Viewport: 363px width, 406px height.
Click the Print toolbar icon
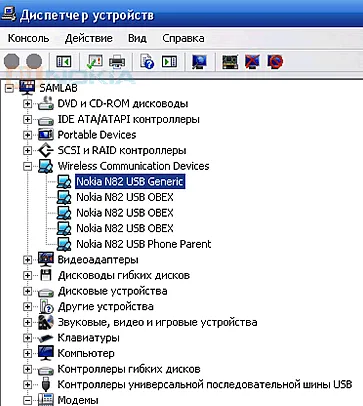tap(117, 62)
